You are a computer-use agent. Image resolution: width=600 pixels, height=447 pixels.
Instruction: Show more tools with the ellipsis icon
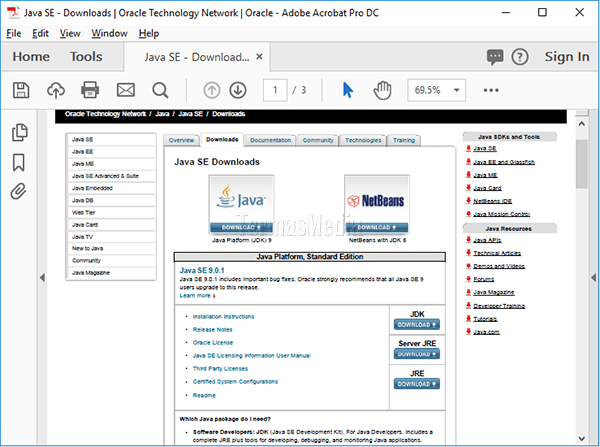[491, 90]
